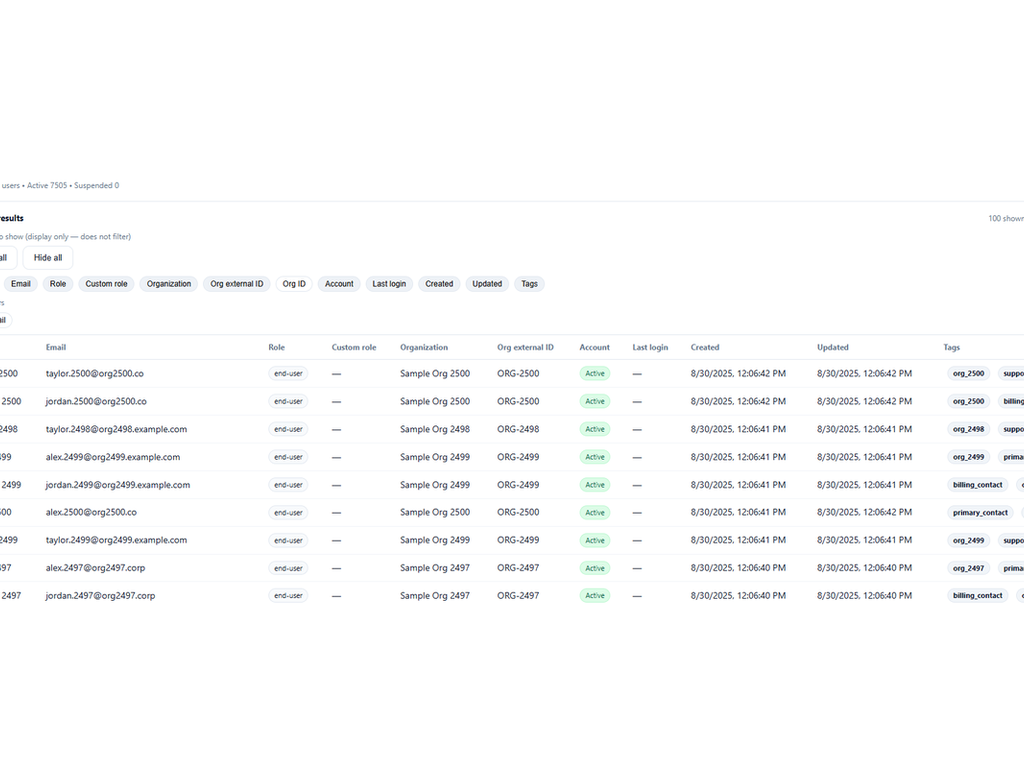
Task: Click end-user role badge for alex.2497
Action: coord(288,568)
